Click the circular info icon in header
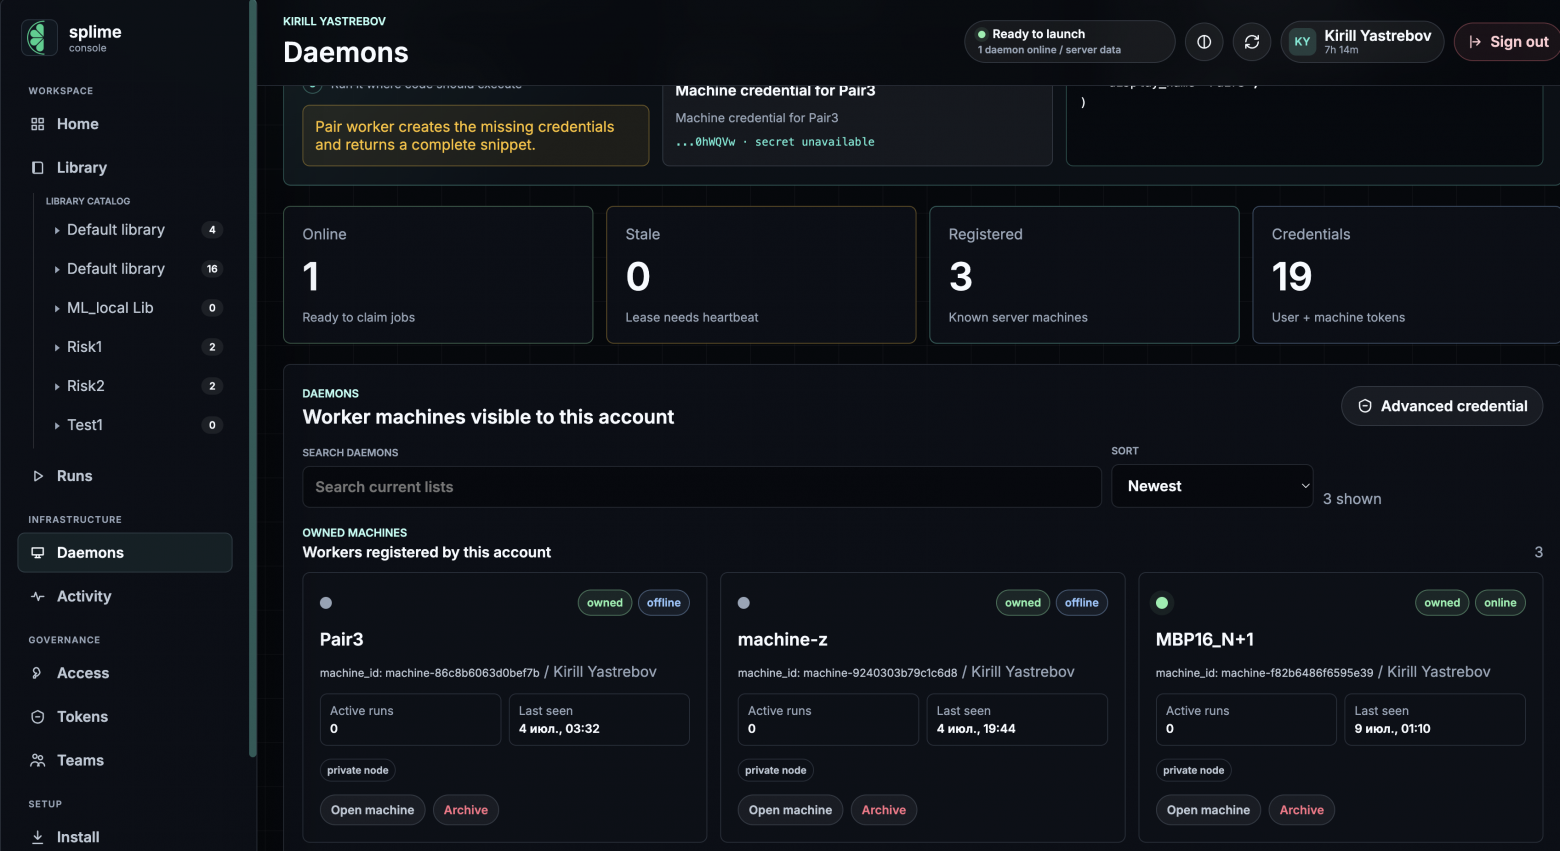Viewport: 1560px width, 851px height. coord(1204,42)
